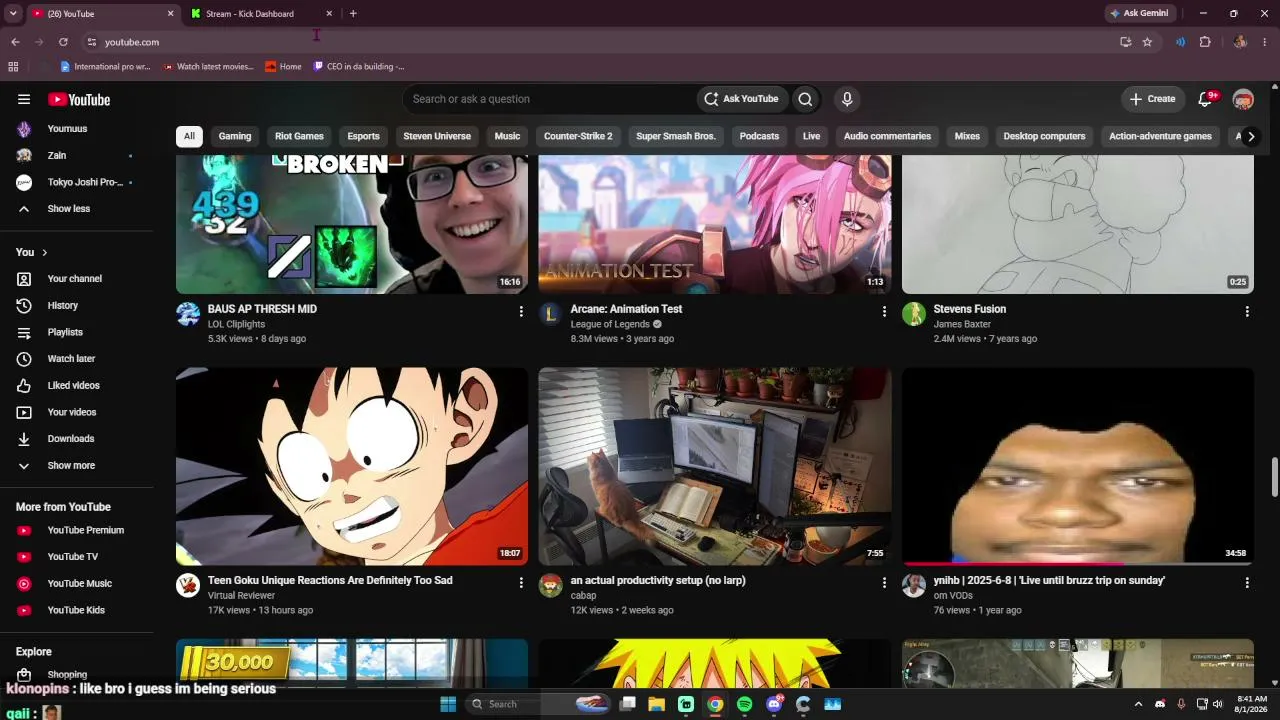This screenshot has width=1280, height=720.
Task: Open the account avatar menu
Action: 1243,99
